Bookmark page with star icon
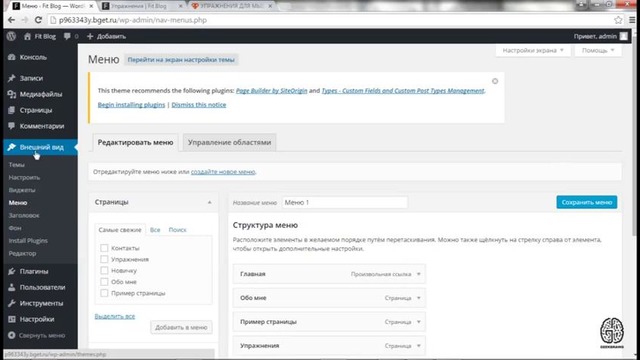This screenshot has width=640, height=360. coord(618,20)
